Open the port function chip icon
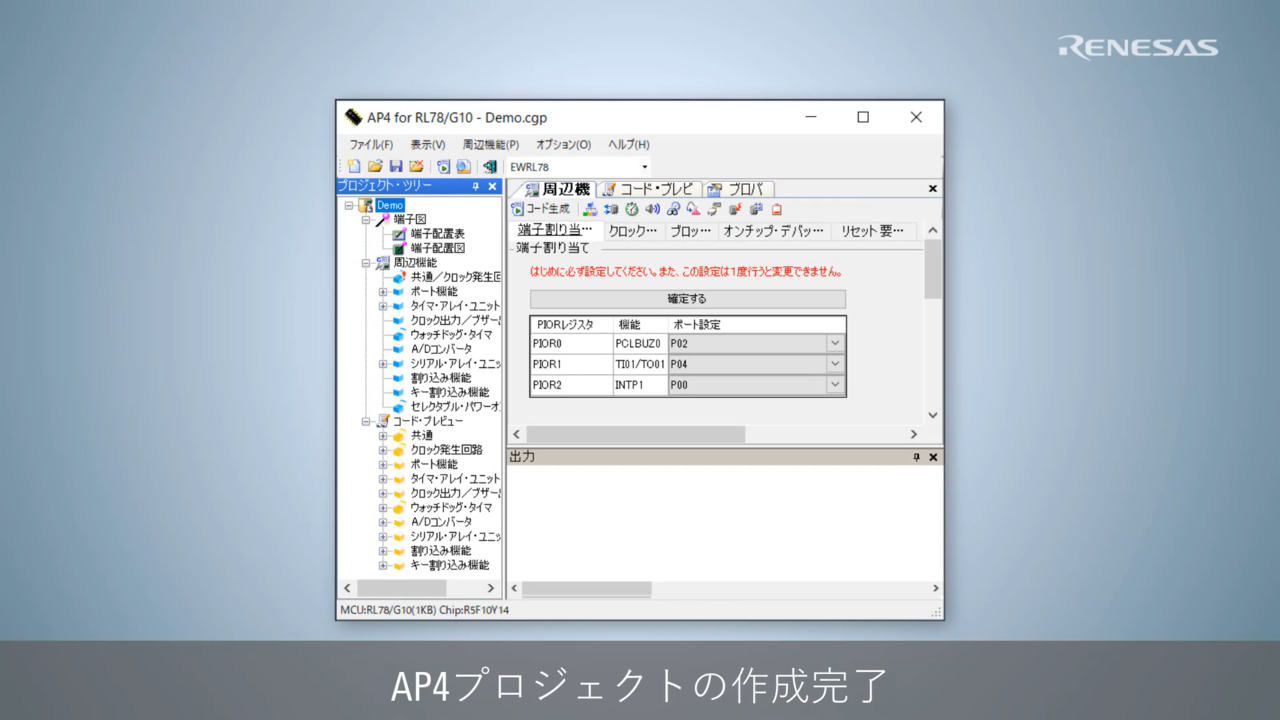The width and height of the screenshot is (1280, 720). [611, 209]
